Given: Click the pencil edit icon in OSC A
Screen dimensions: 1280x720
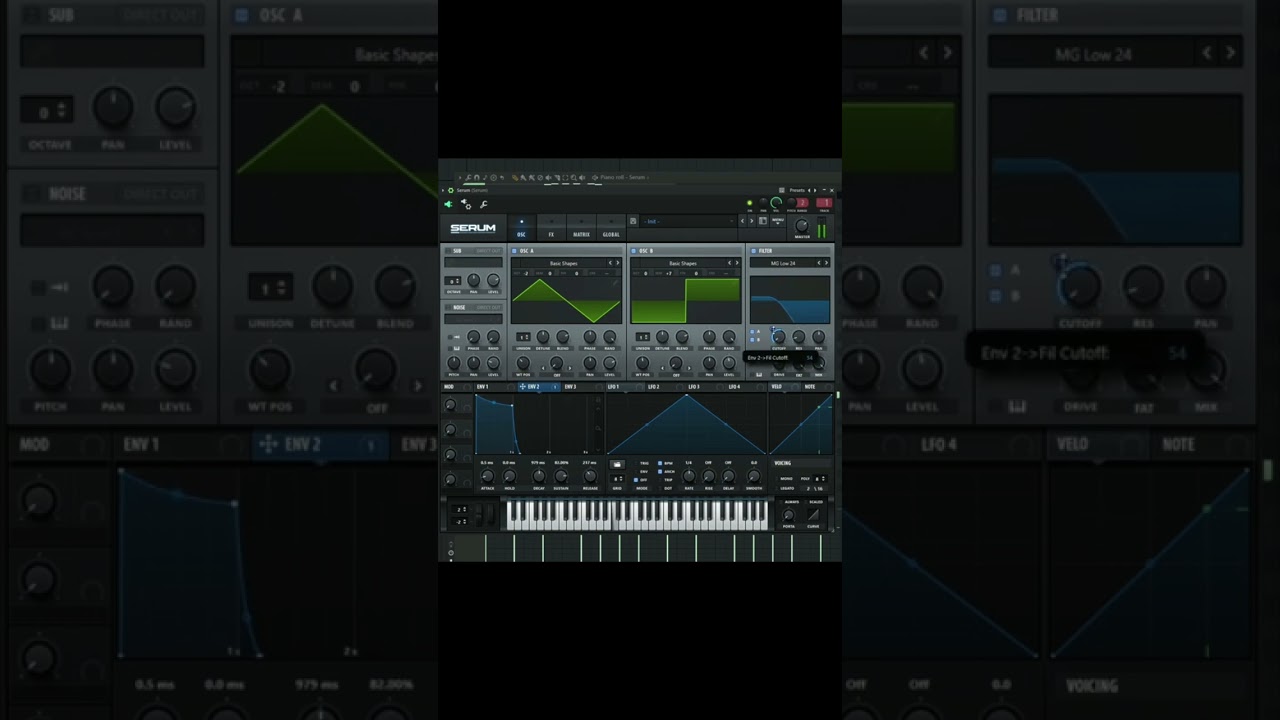Looking at the screenshot, I should 615,282.
